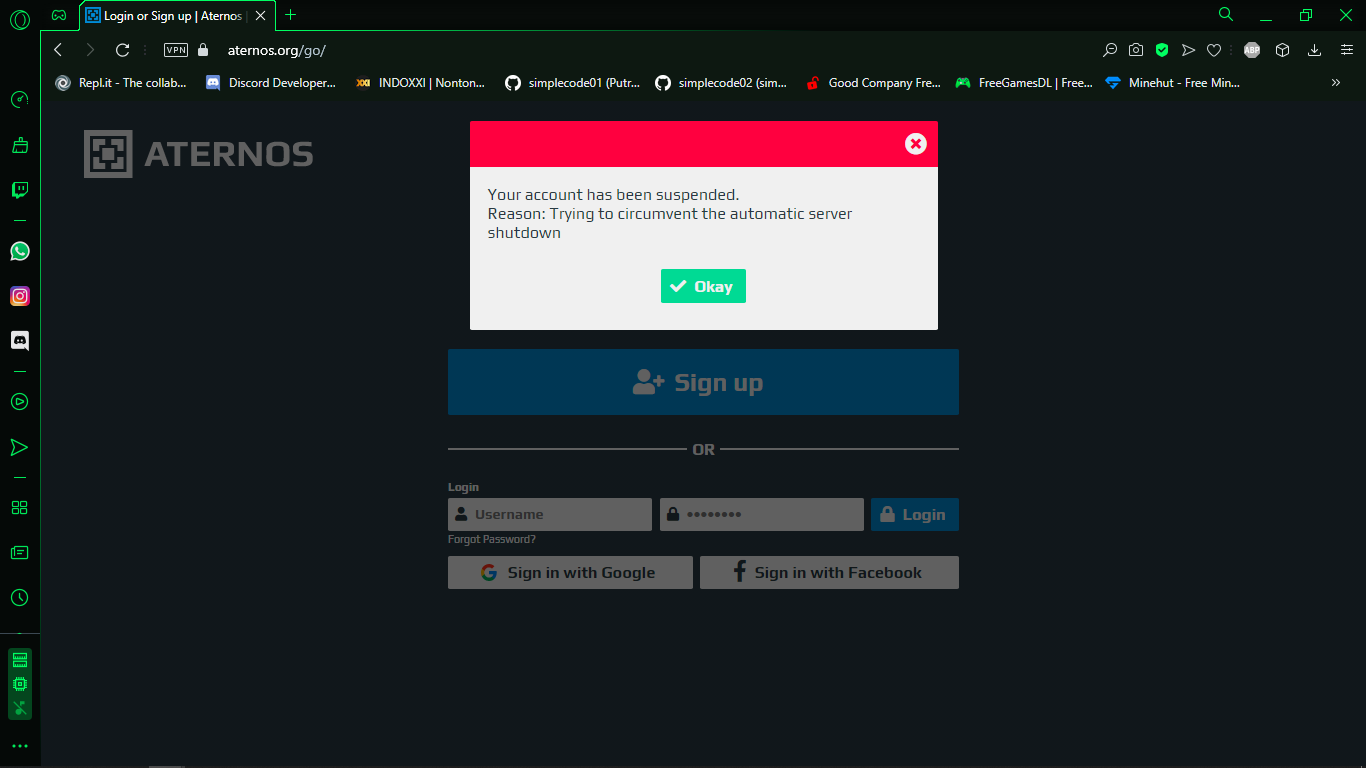Open GX Cleaner in the sidebar
The width and height of the screenshot is (1366, 768).
(20, 145)
